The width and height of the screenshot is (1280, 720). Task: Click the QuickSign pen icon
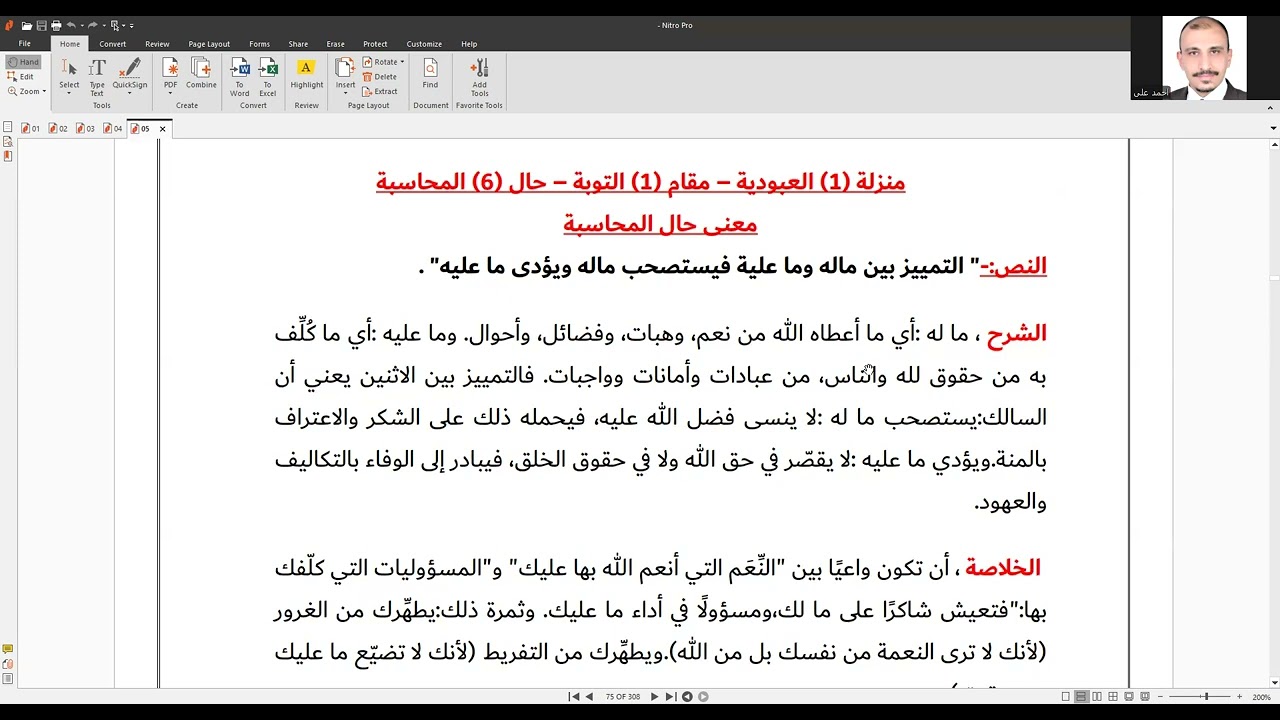click(130, 68)
